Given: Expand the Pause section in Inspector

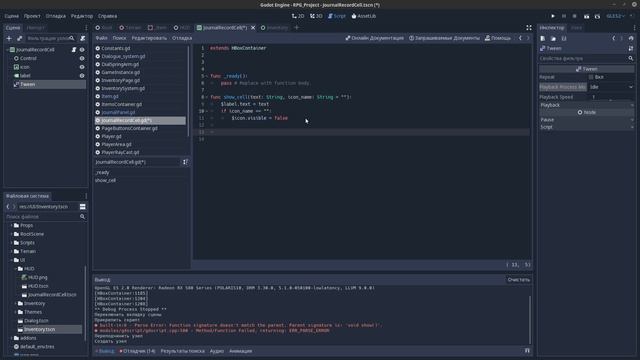Looking at the screenshot, I should 587,120.
